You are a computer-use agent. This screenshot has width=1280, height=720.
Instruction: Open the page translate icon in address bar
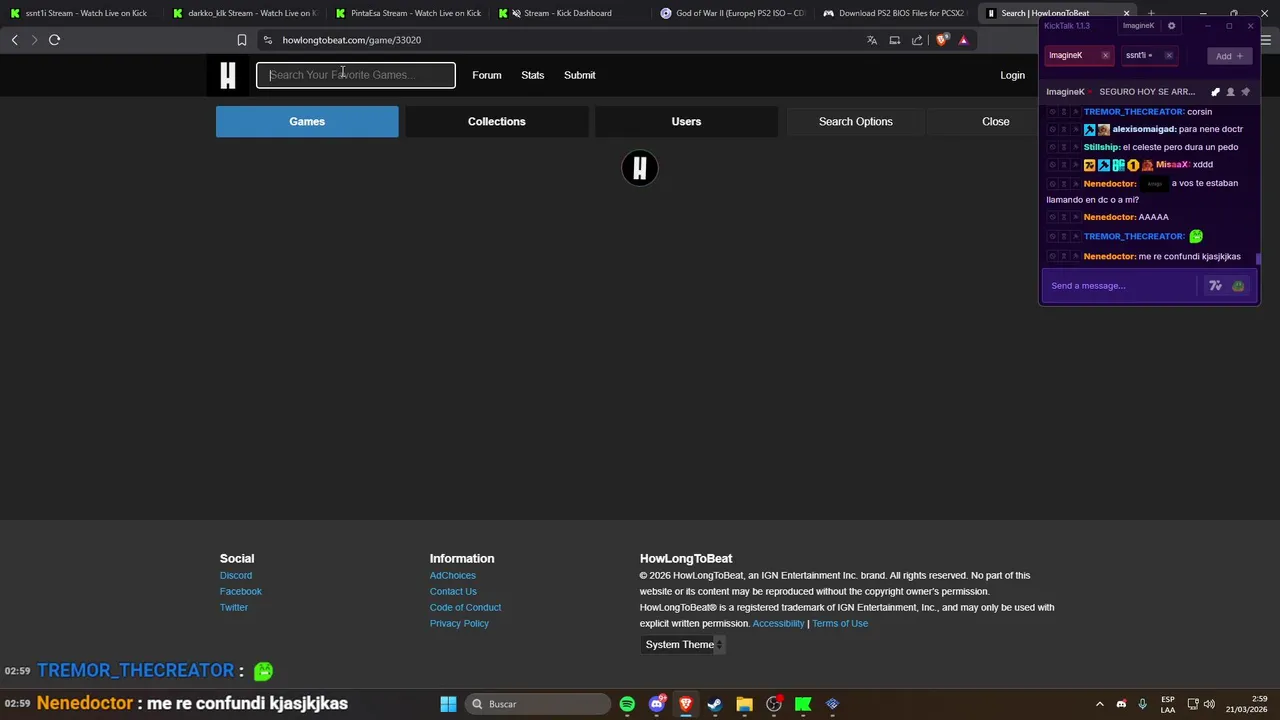point(872,40)
